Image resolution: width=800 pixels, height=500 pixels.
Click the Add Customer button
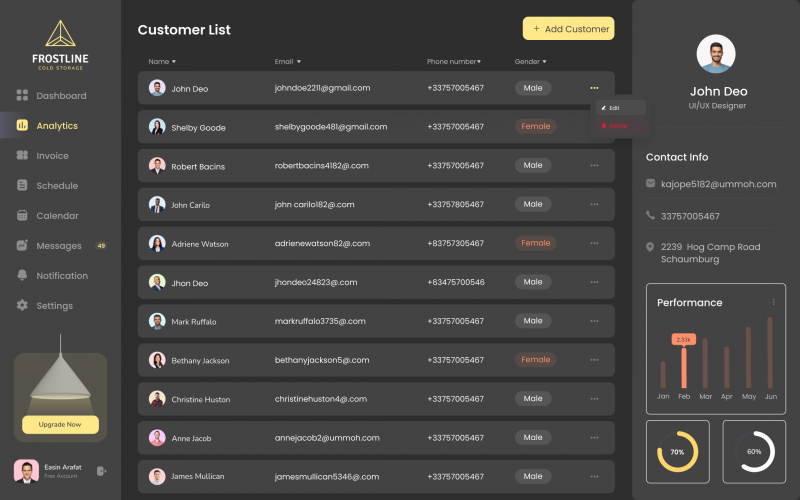click(568, 29)
